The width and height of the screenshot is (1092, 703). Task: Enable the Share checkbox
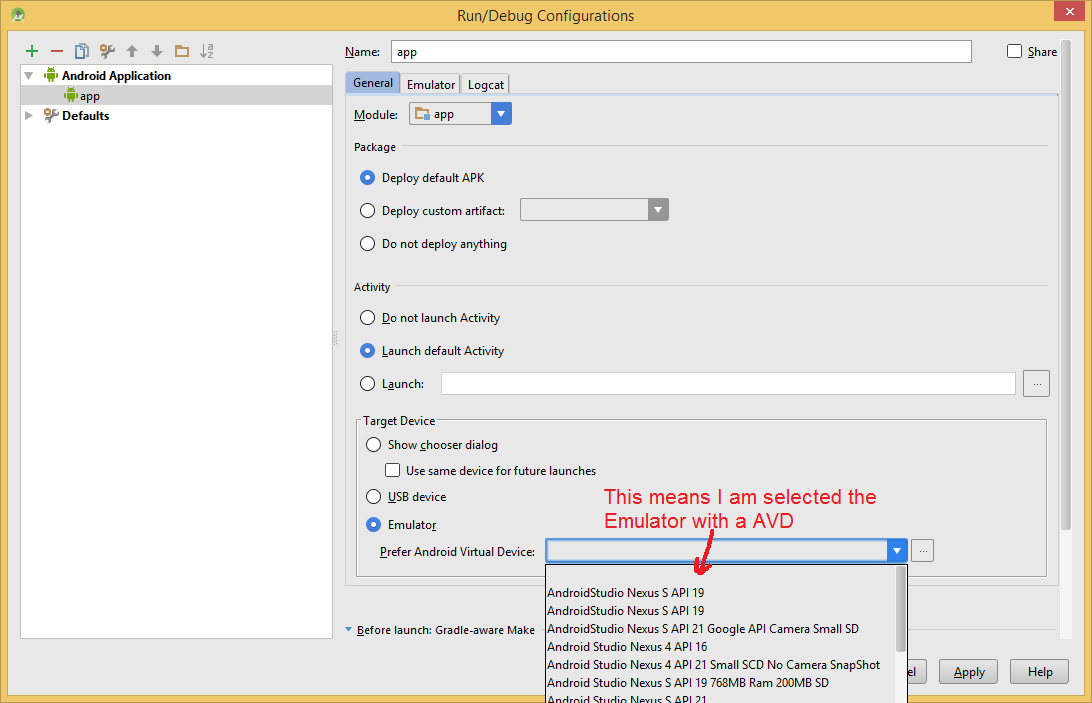tap(1014, 51)
